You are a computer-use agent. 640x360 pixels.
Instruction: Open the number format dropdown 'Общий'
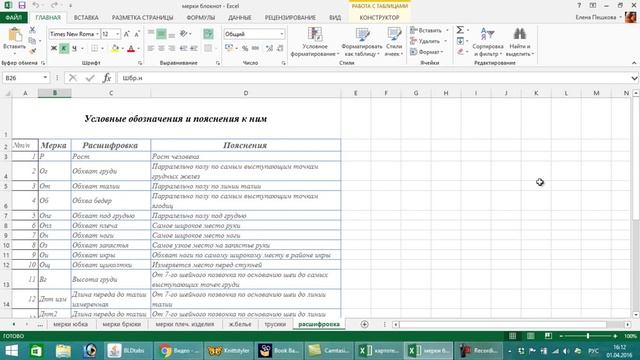click(282, 34)
